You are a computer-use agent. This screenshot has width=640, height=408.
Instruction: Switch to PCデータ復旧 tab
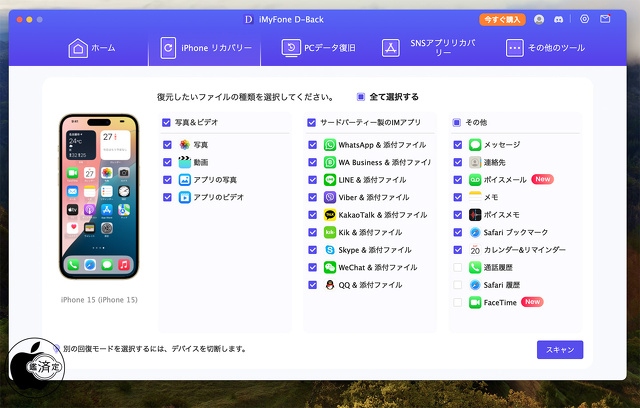[x=318, y=48]
